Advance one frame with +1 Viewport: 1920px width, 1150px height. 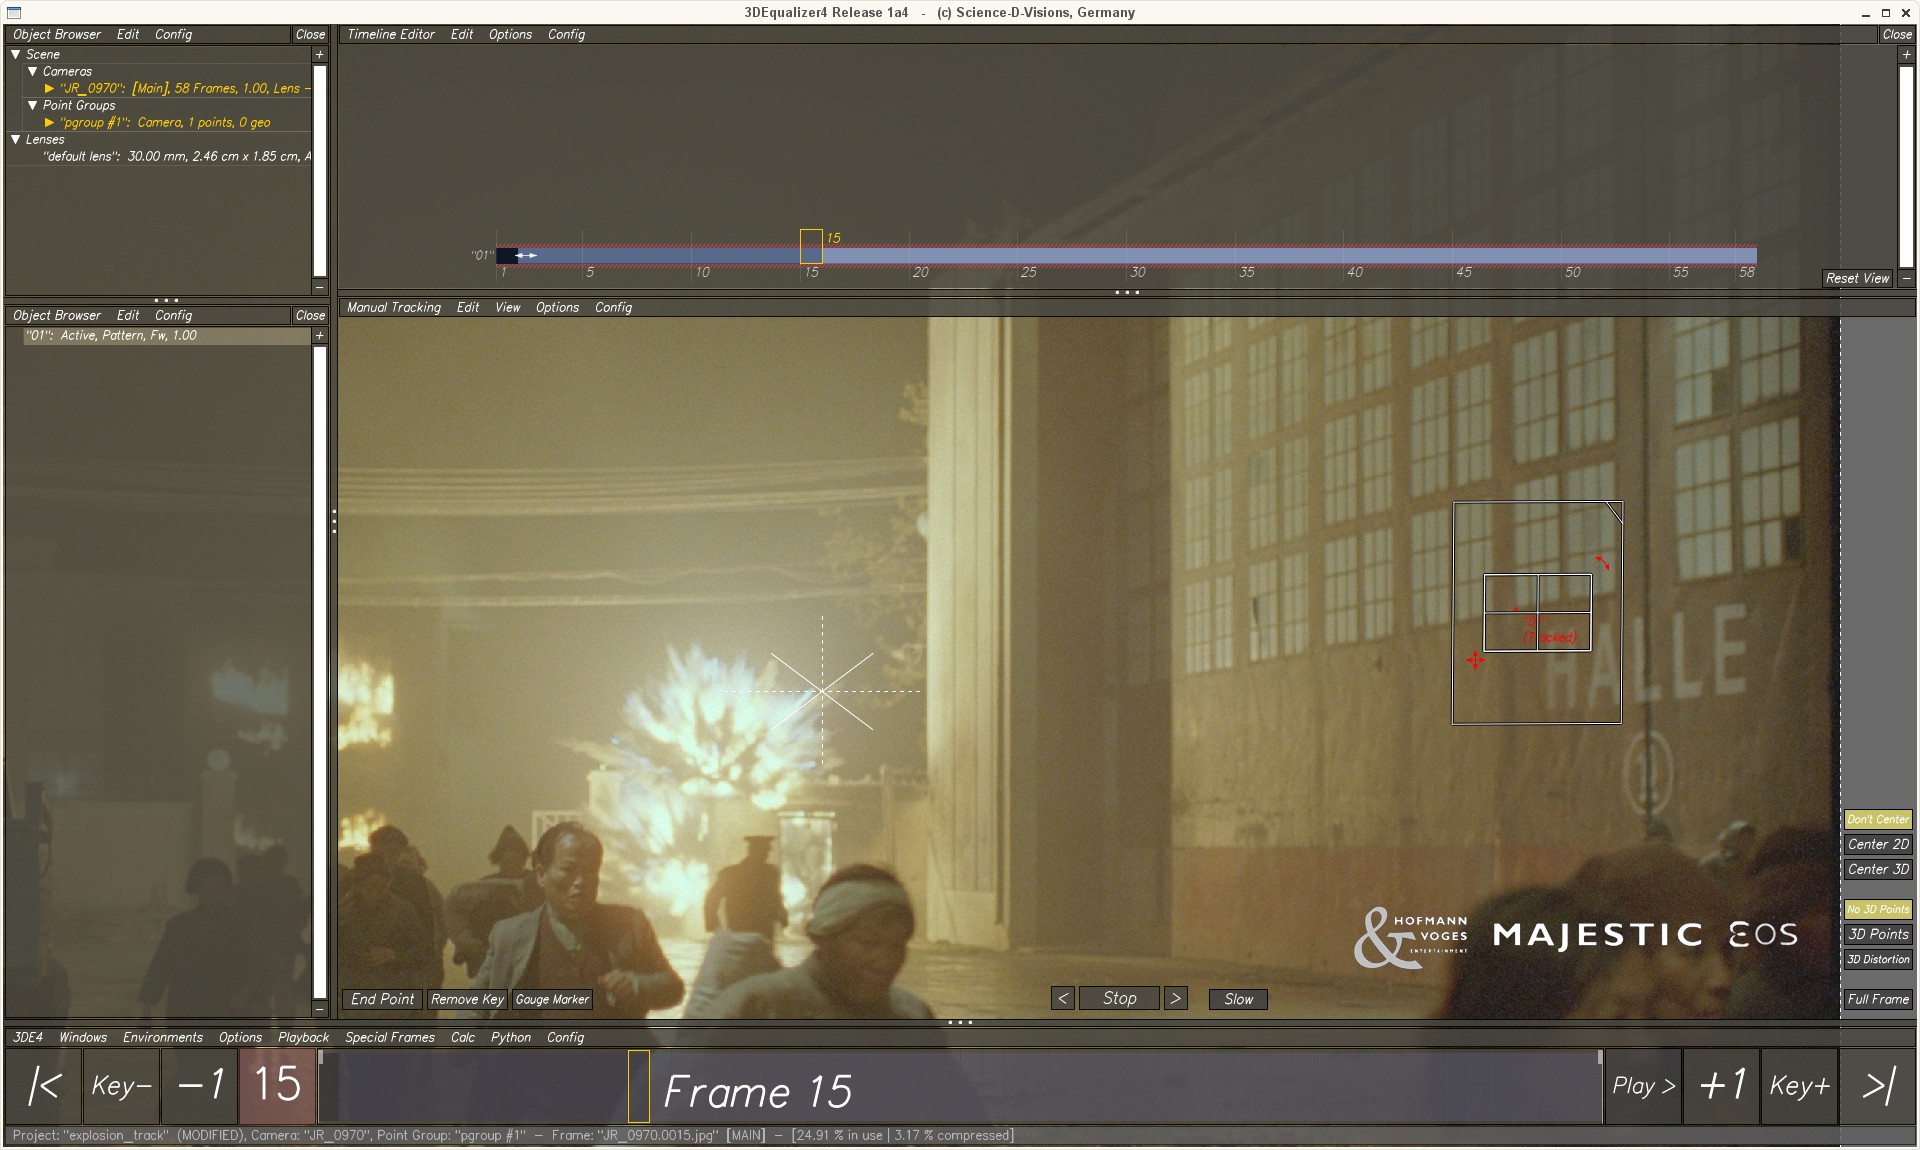tap(1721, 1086)
